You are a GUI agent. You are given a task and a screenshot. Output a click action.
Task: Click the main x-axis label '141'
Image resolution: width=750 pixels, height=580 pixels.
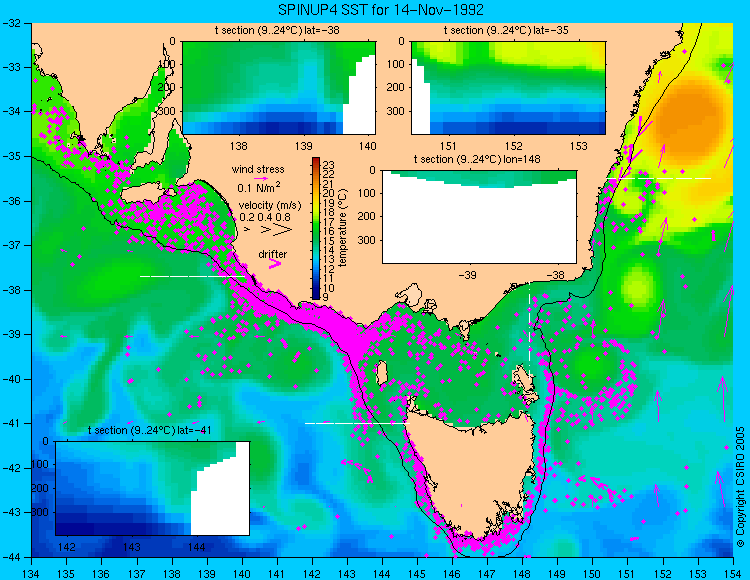[276, 573]
